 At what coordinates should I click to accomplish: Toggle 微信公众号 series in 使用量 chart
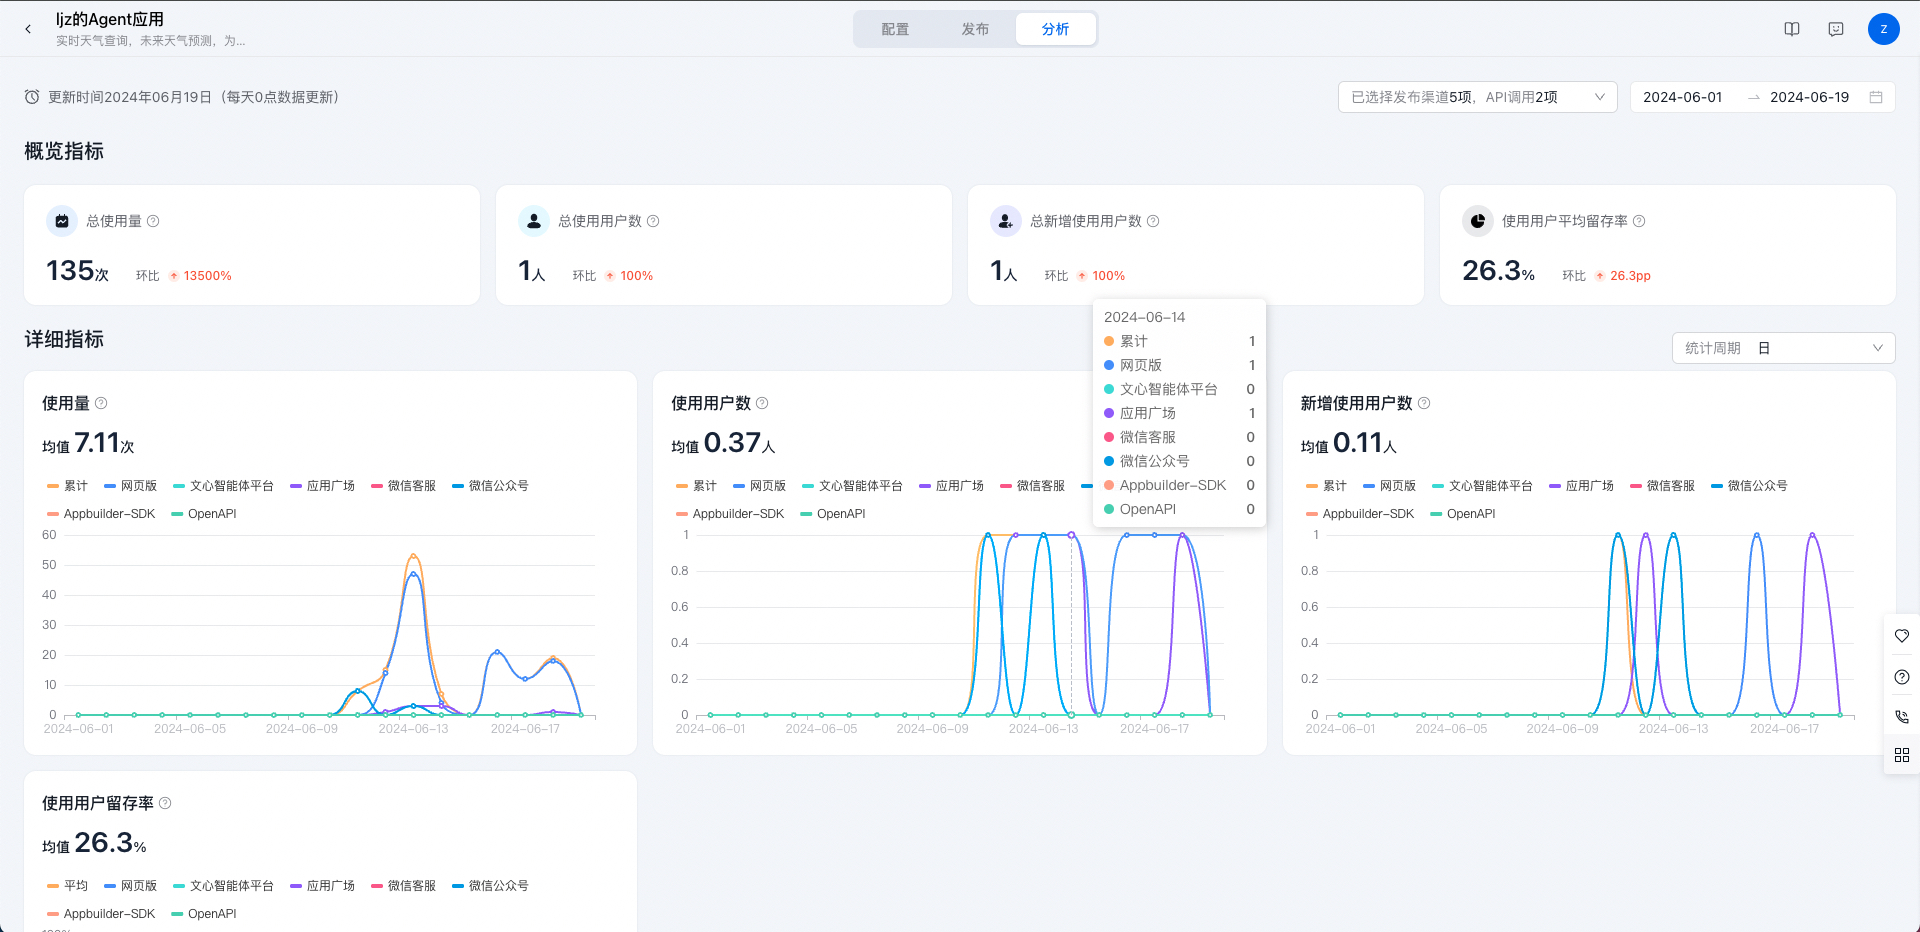490,486
